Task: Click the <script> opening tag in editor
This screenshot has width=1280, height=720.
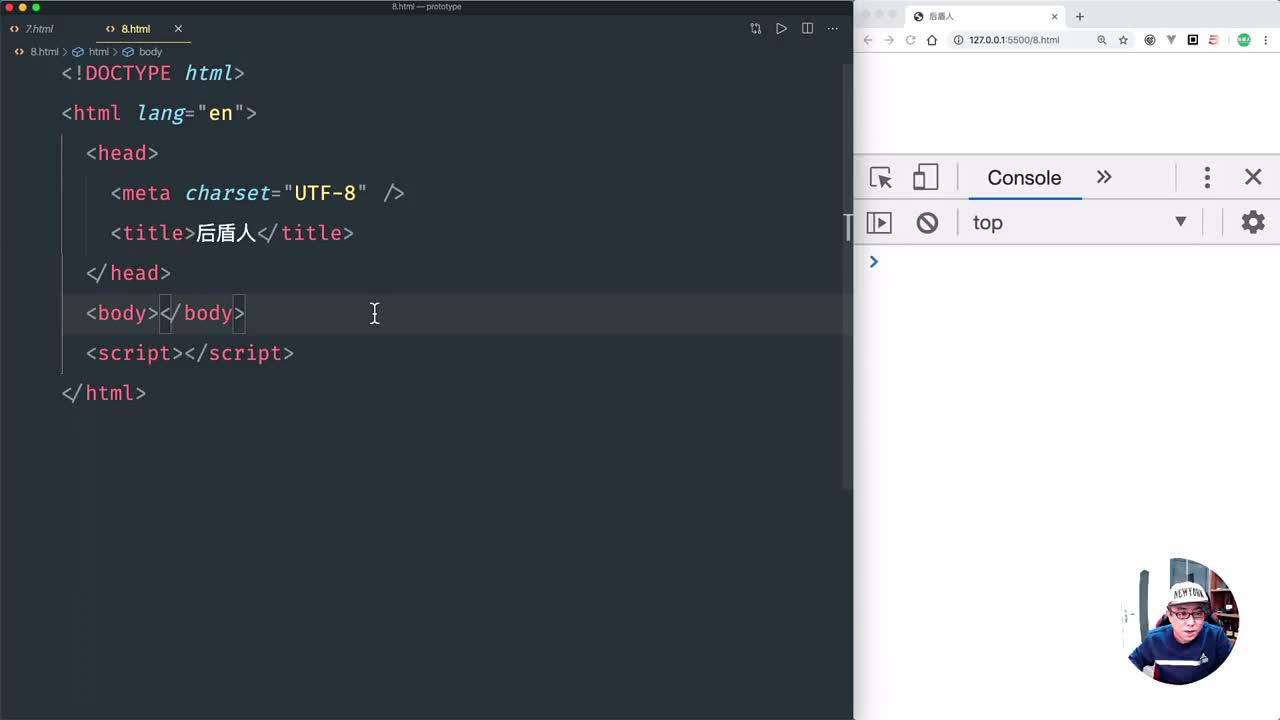Action: (x=134, y=353)
